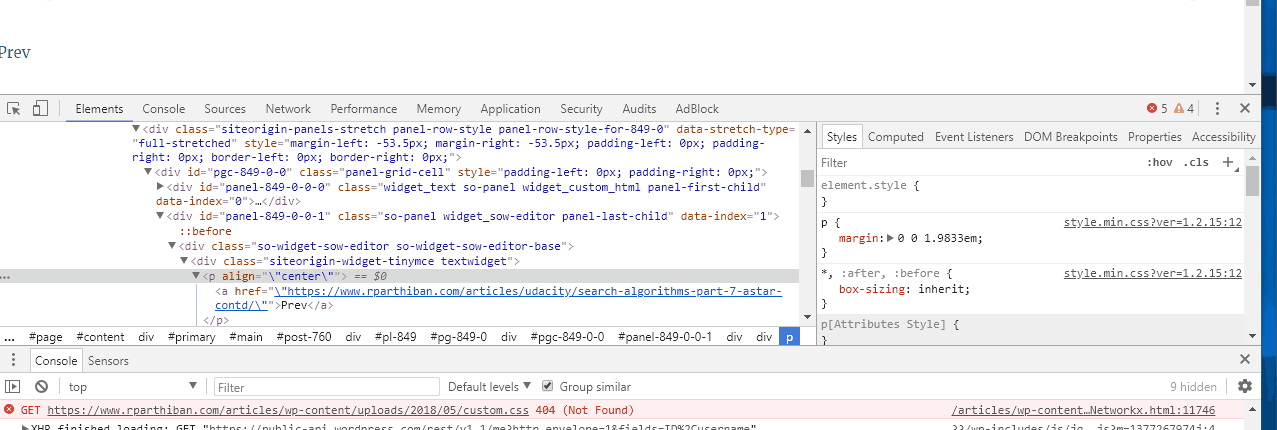Open the Performance tab
This screenshot has width=1277, height=430.
pos(364,109)
